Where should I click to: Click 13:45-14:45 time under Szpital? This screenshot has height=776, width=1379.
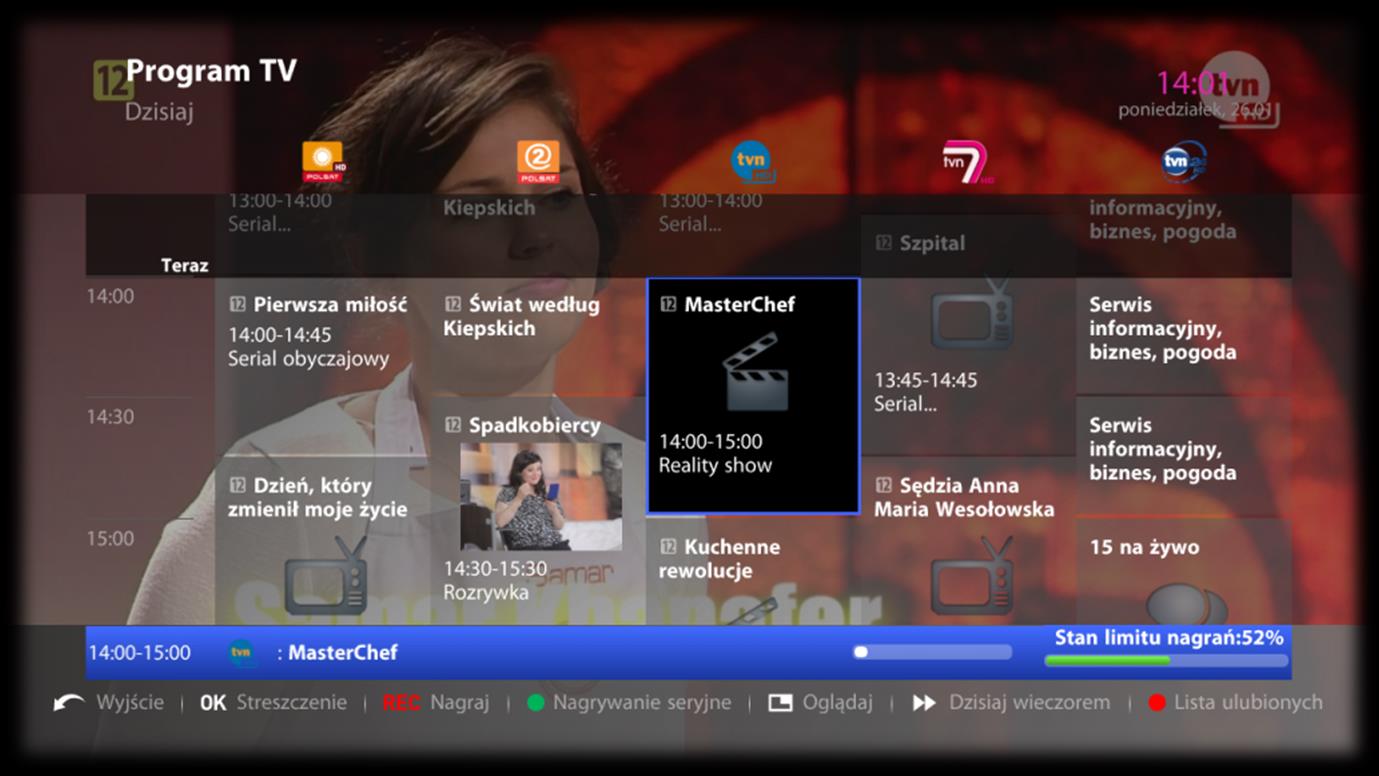click(926, 381)
